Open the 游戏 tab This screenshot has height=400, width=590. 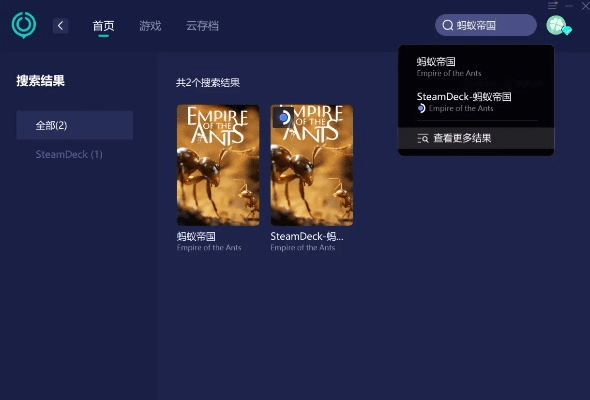click(x=150, y=26)
